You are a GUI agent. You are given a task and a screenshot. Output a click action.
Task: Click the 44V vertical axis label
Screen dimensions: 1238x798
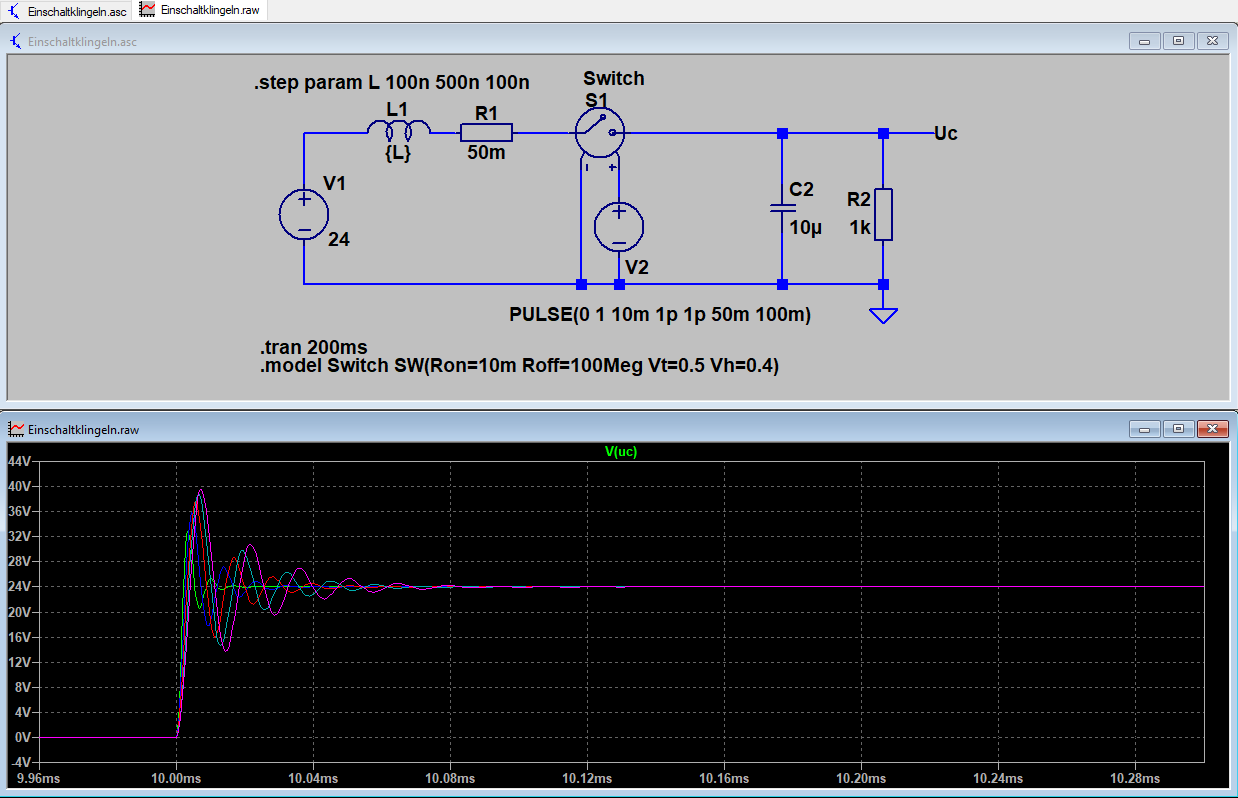(19, 461)
